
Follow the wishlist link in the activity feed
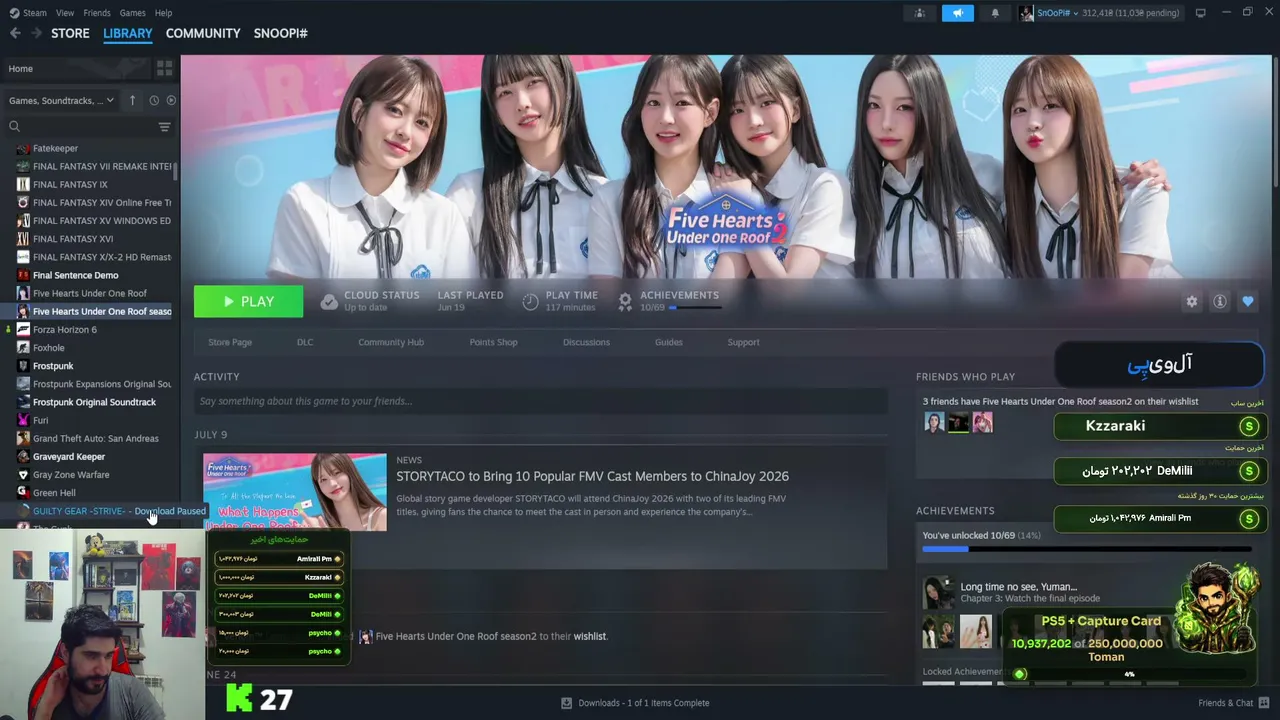tap(590, 636)
